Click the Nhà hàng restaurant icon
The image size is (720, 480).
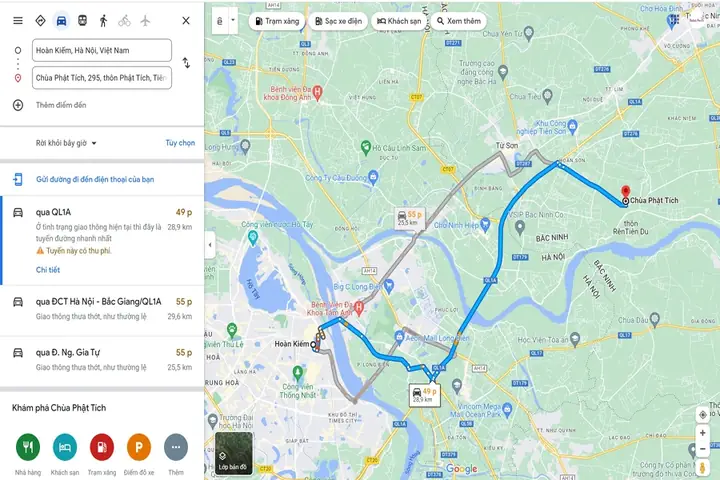pos(28,447)
